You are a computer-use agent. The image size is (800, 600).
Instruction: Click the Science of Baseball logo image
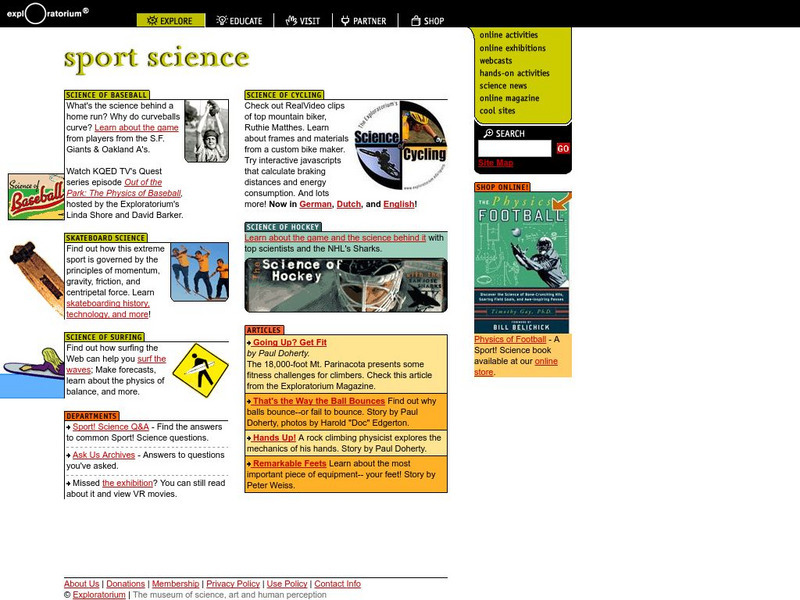click(x=36, y=196)
